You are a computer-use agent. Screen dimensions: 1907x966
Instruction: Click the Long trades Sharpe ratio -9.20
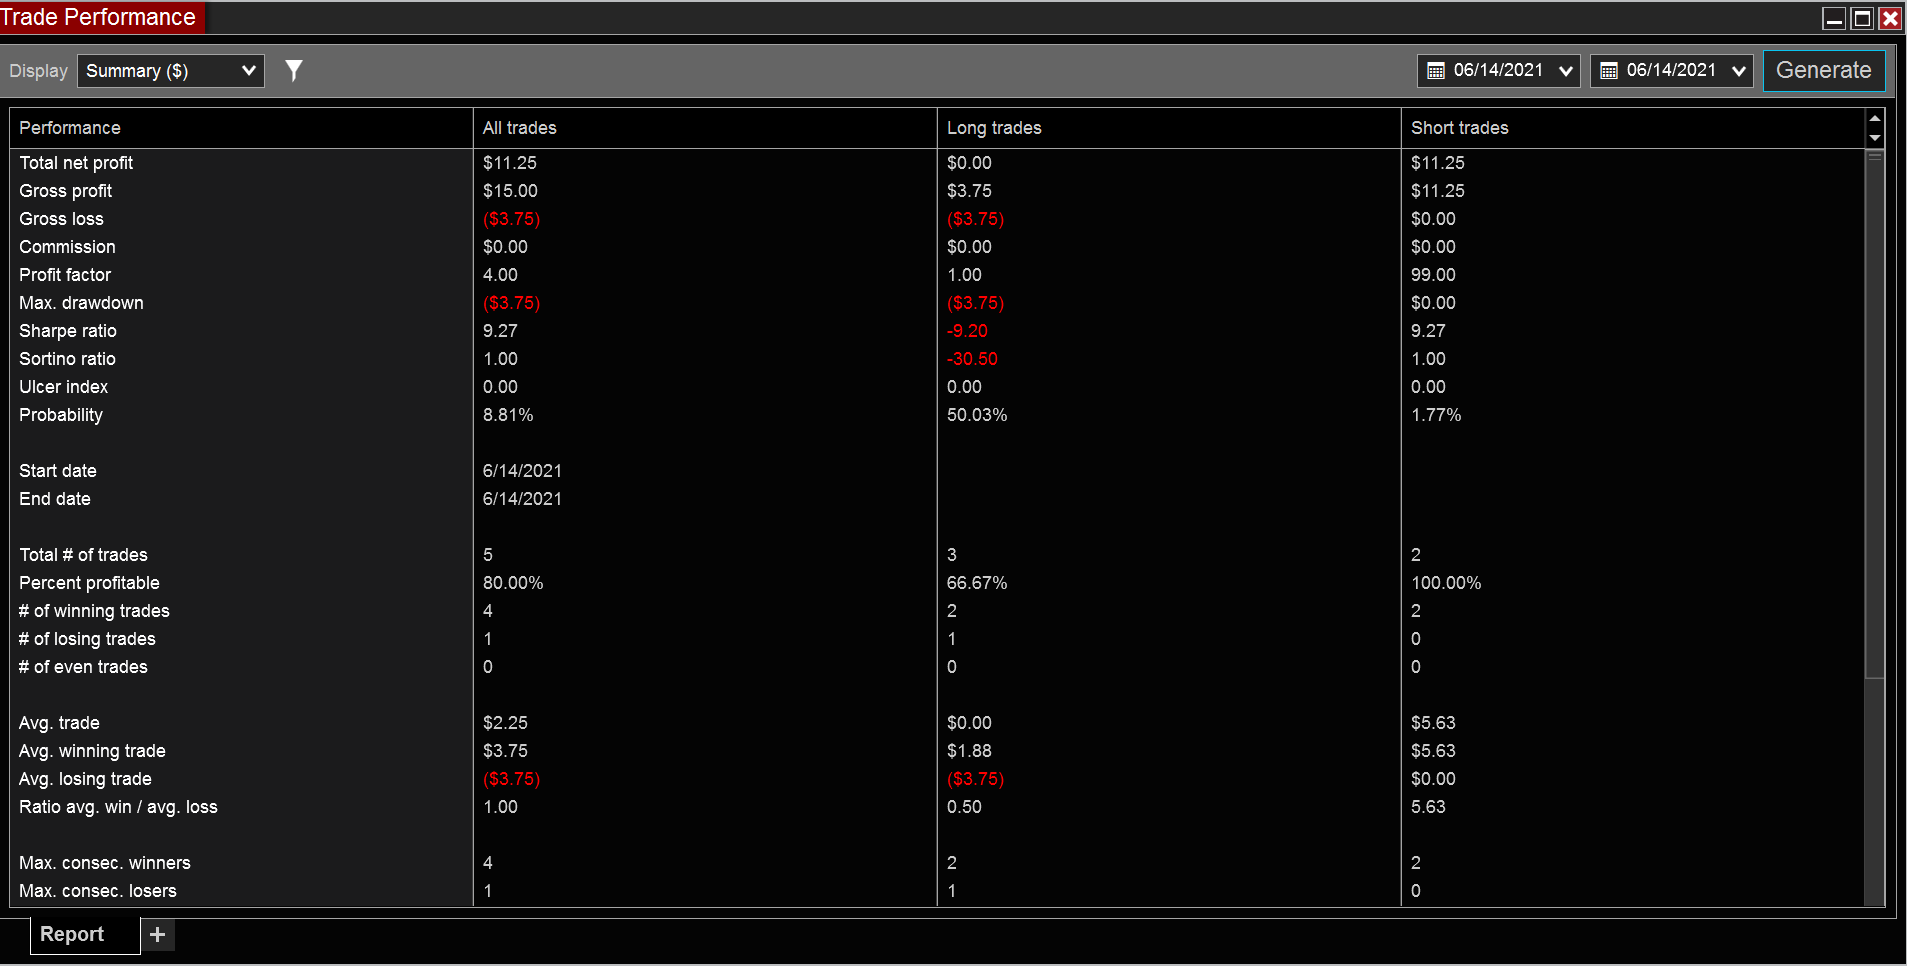967,331
